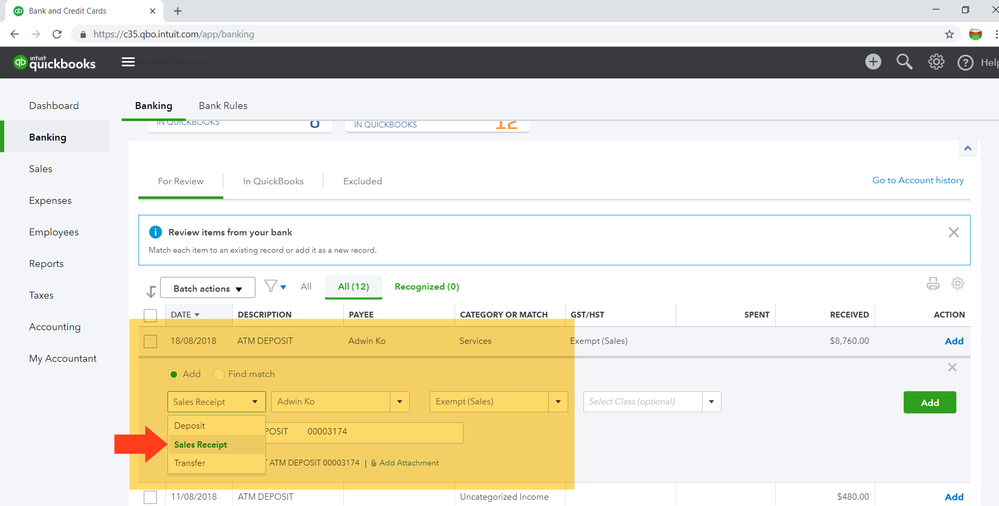The height and width of the screenshot is (506, 999).
Task: Expand the Adwin Ko payee dropdown
Action: 400,402
